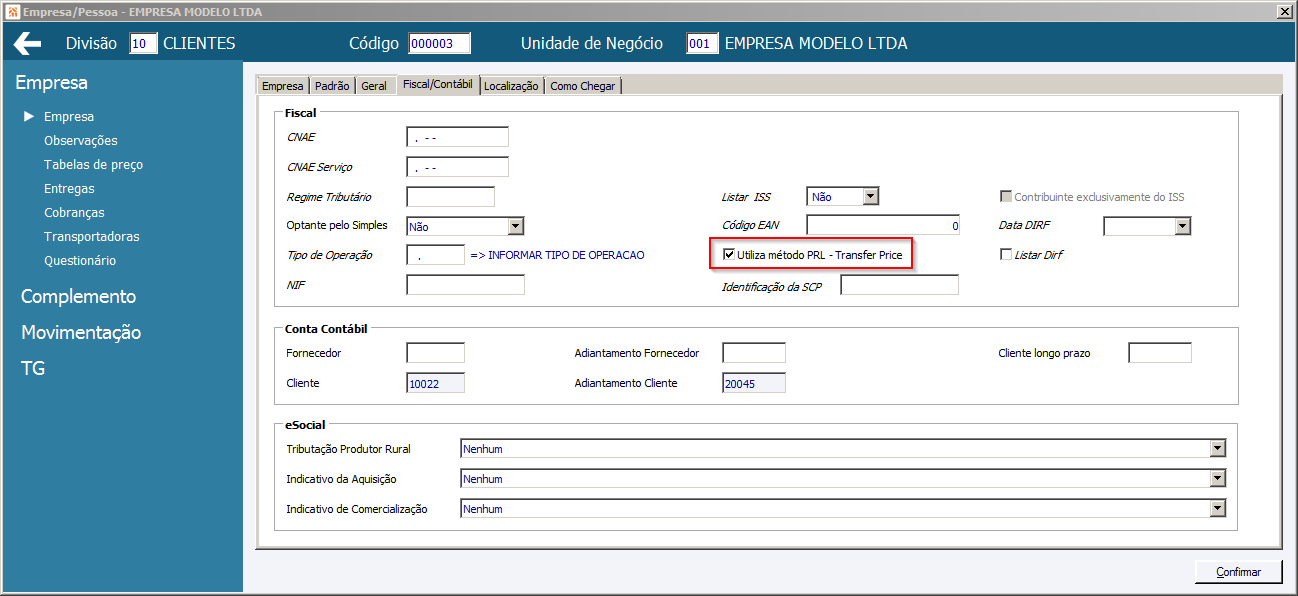1298x596 pixels.
Task: Open the Optante pelo Simples dropdown
Action: pyautogui.click(x=515, y=226)
